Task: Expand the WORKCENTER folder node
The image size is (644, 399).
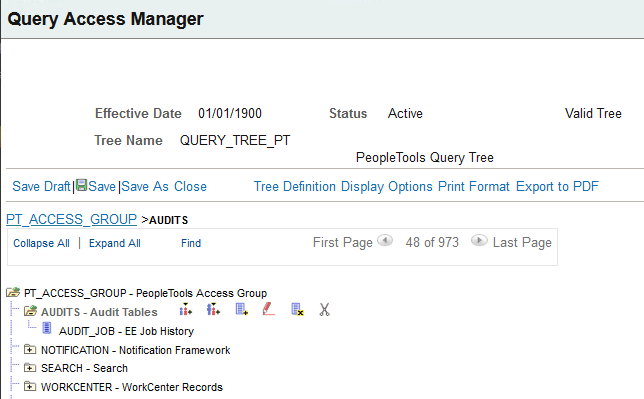Action: (x=30, y=386)
